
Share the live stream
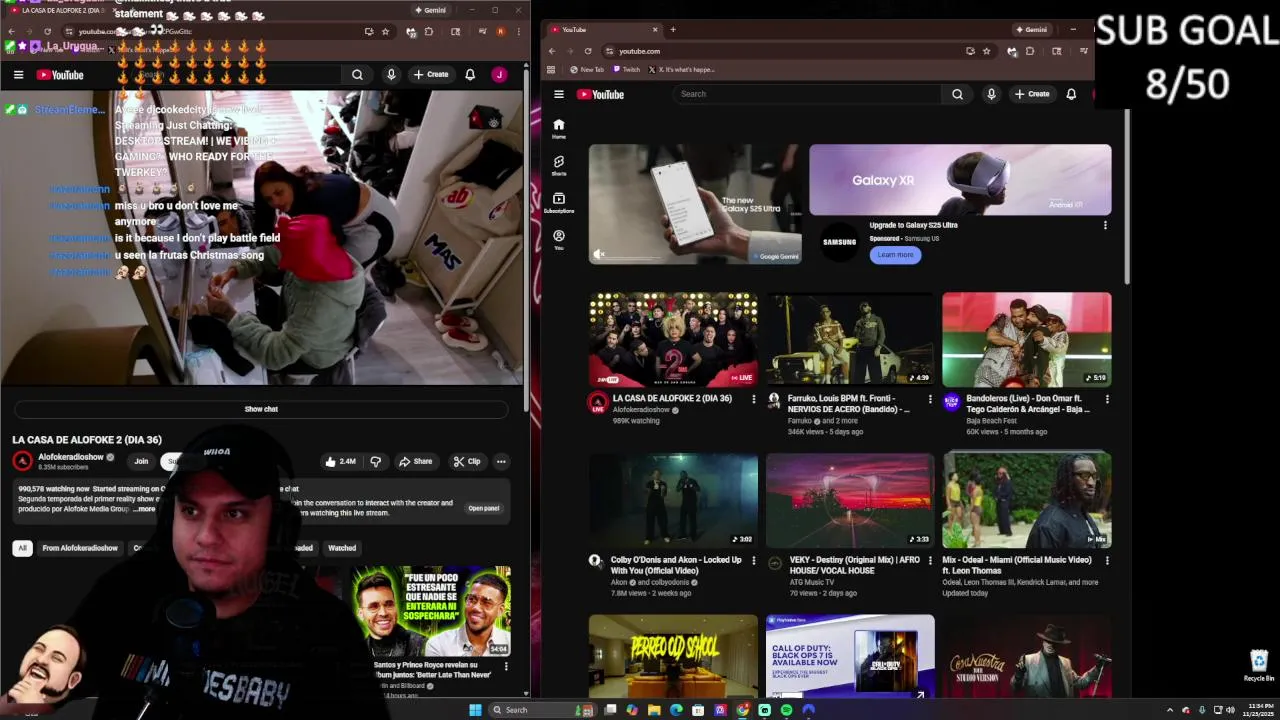tap(415, 462)
